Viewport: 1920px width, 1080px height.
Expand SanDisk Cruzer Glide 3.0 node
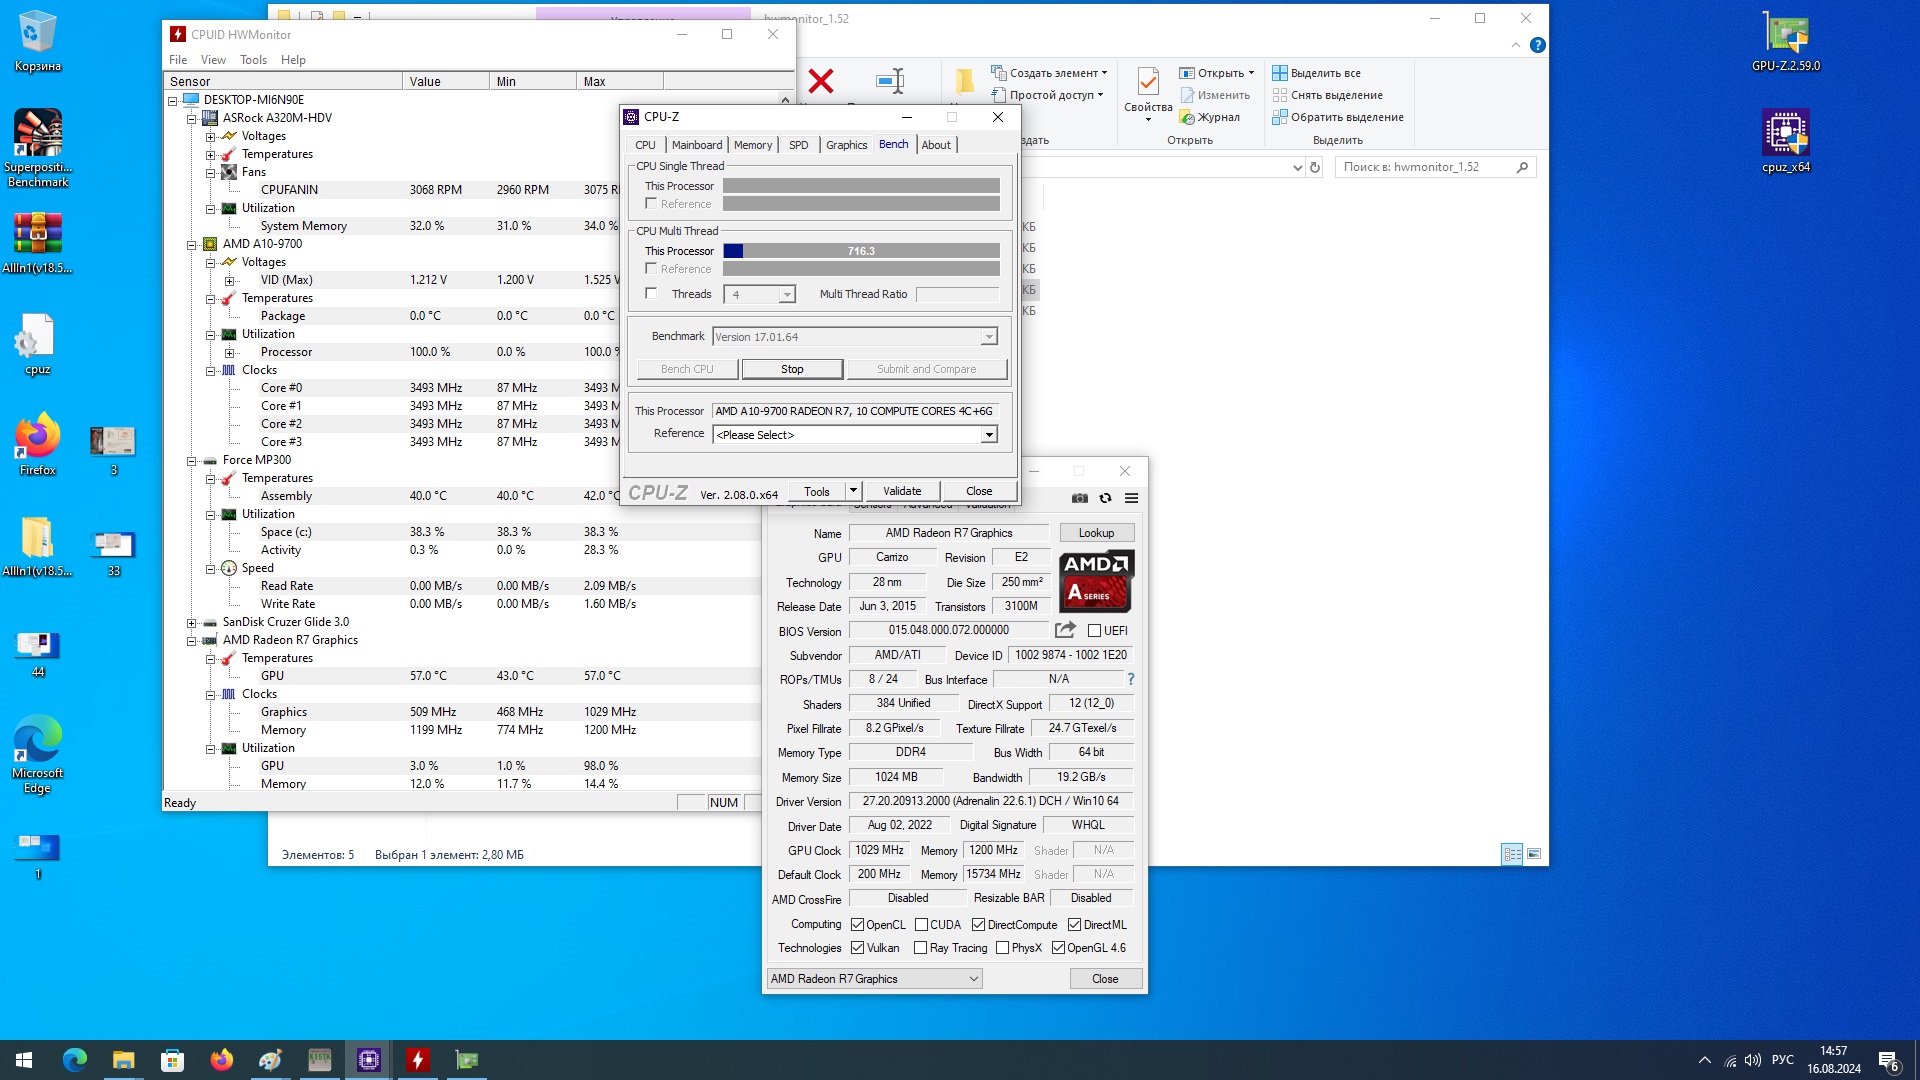192,623
